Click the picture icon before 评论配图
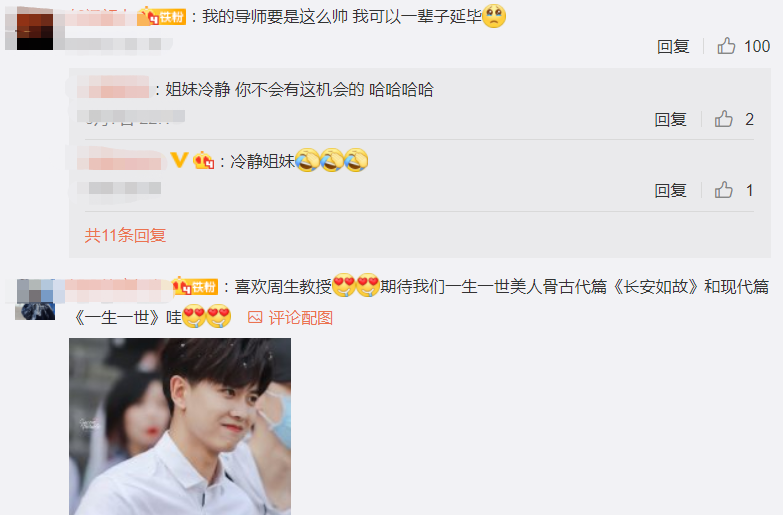Image resolution: width=783 pixels, height=515 pixels. pyautogui.click(x=255, y=317)
